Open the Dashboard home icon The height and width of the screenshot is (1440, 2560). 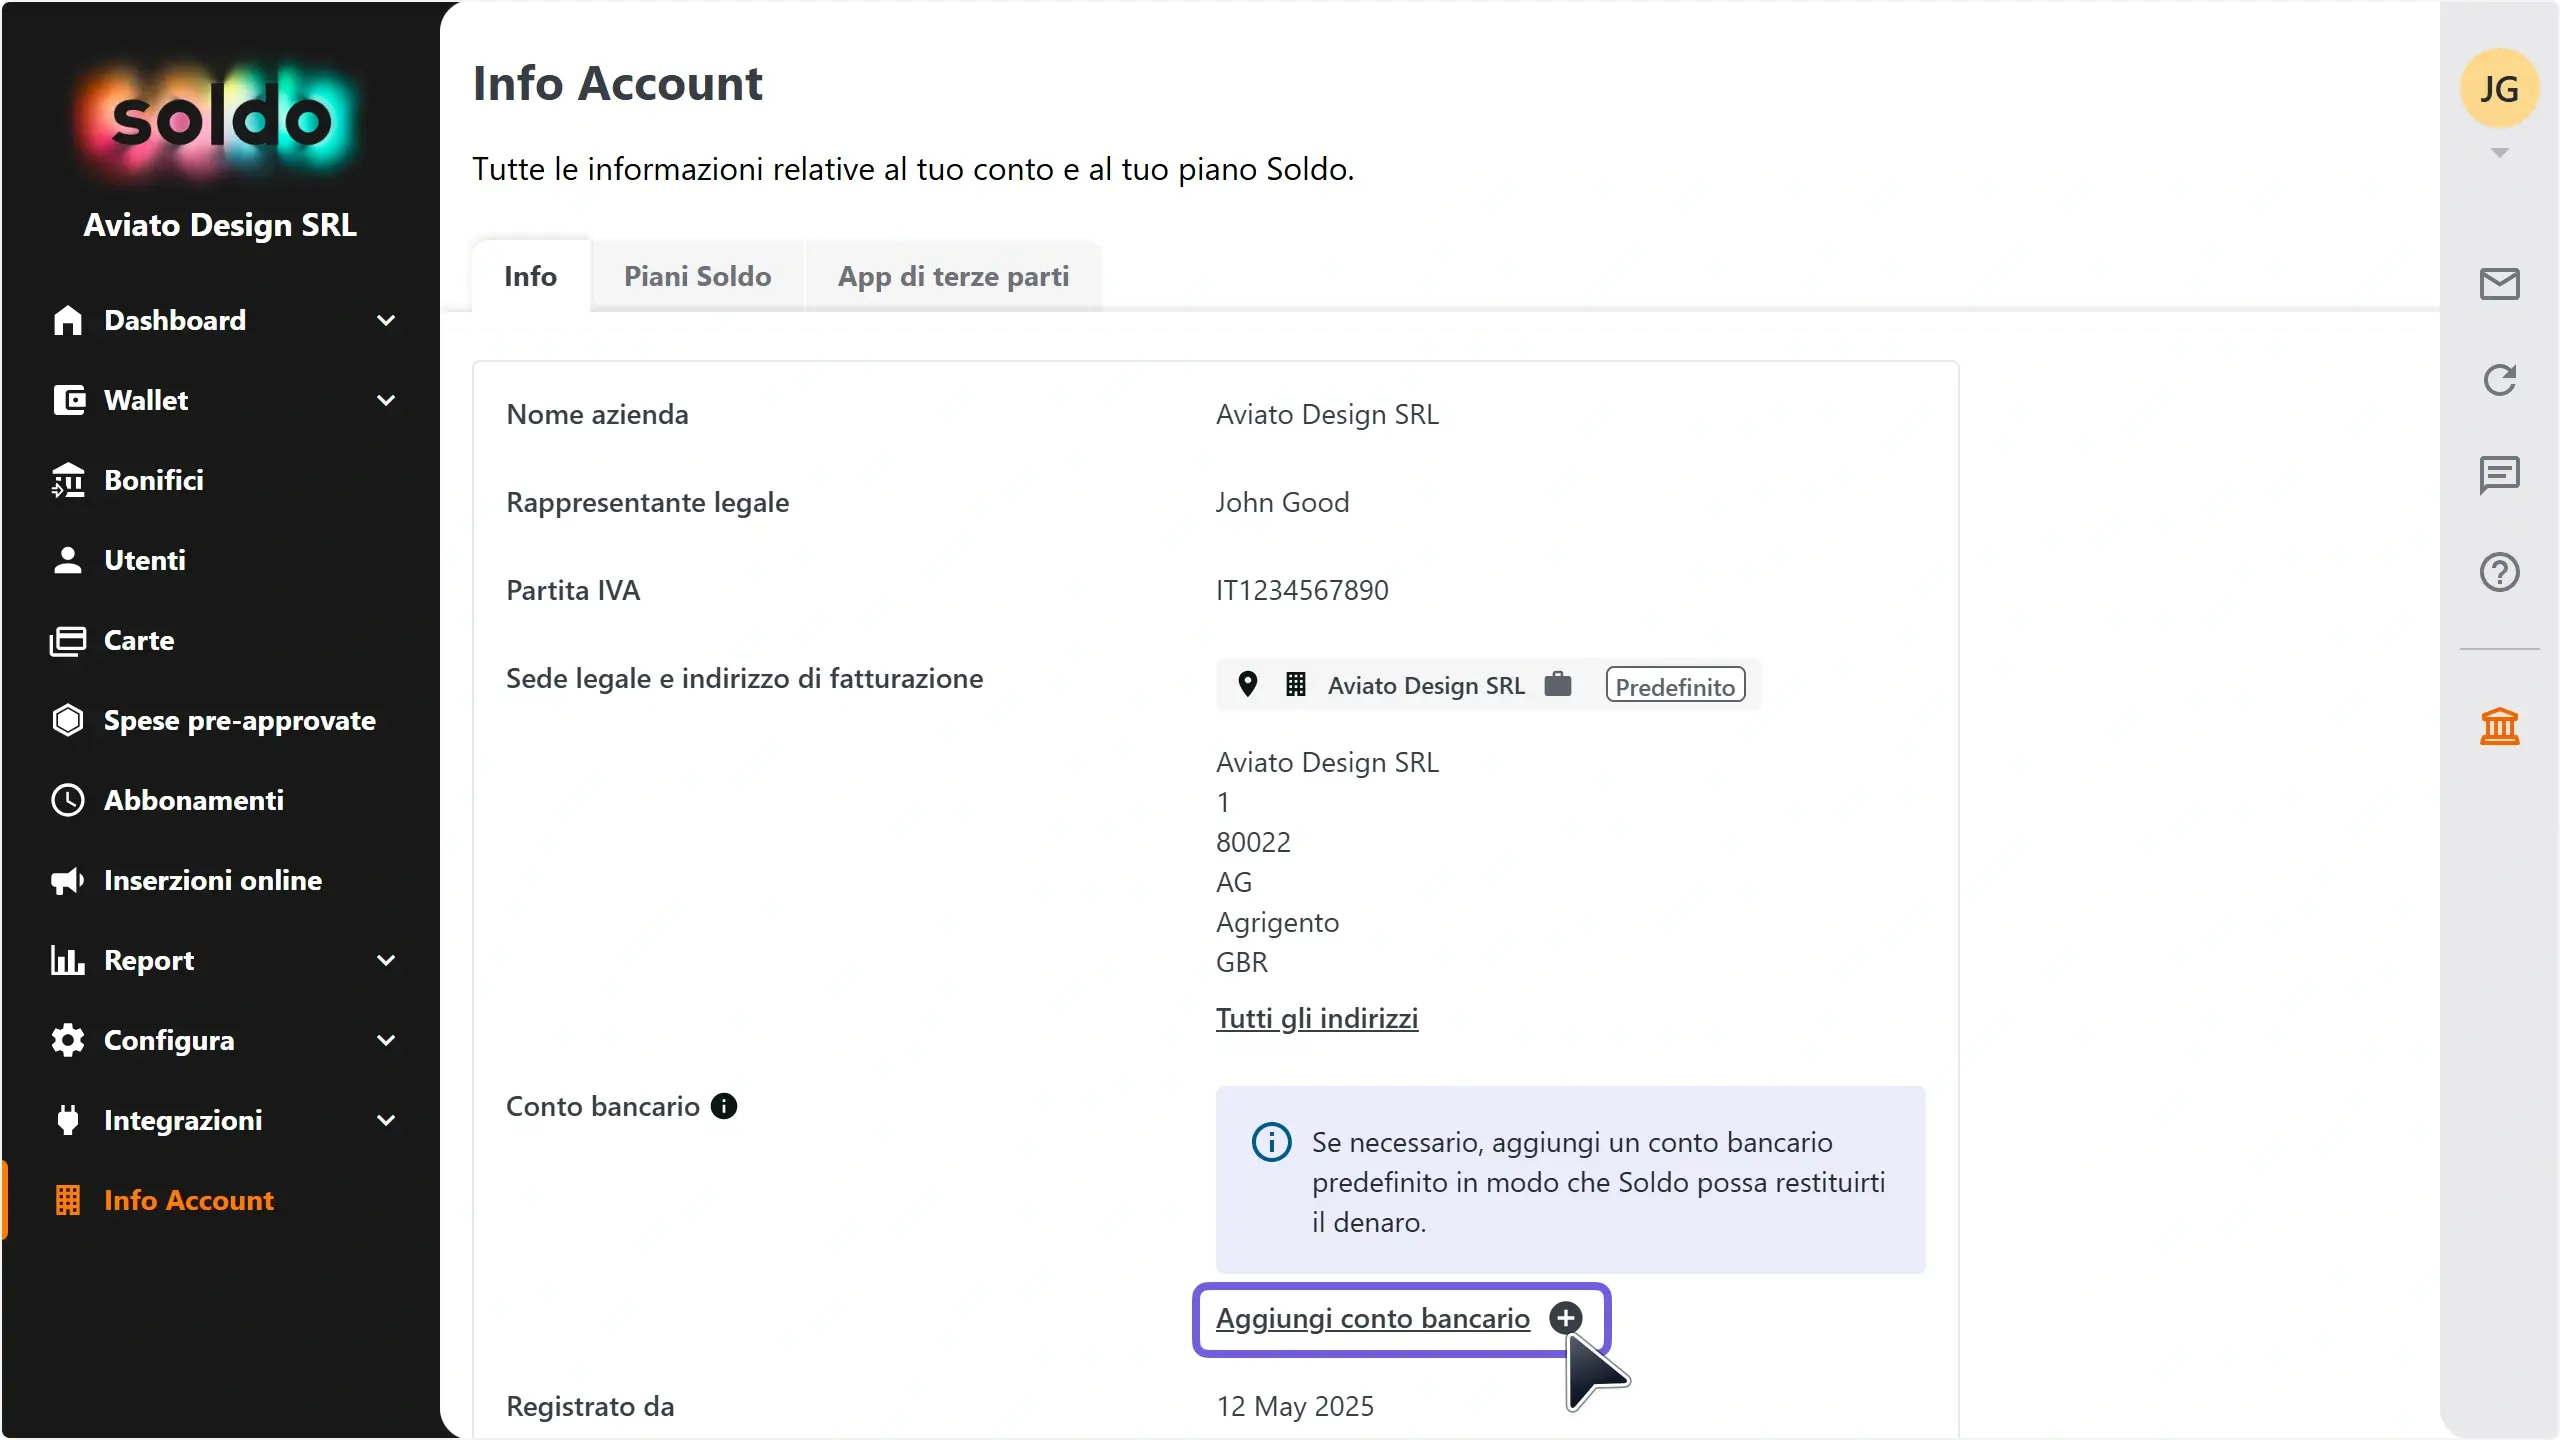[x=67, y=320]
